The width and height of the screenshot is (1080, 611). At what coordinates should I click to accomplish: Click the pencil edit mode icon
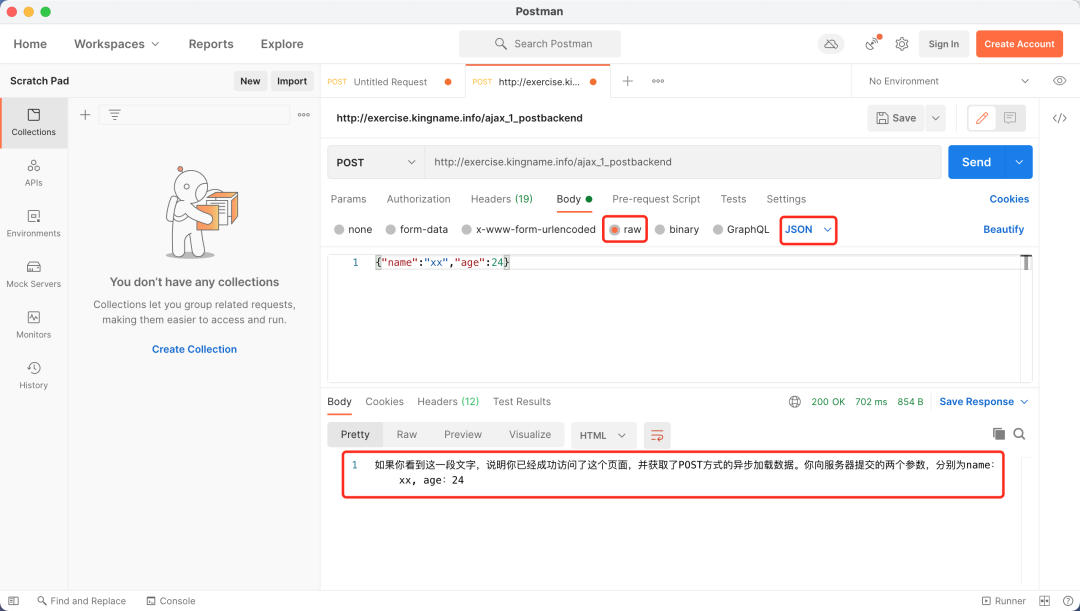click(x=982, y=118)
